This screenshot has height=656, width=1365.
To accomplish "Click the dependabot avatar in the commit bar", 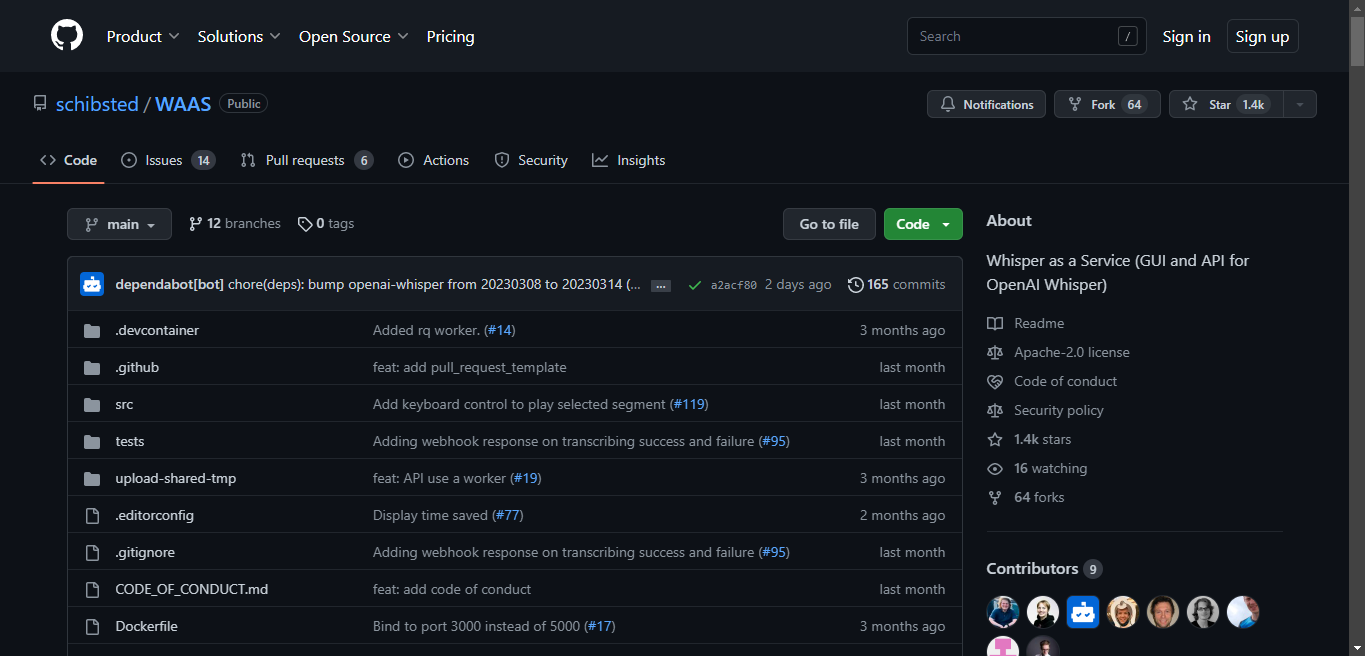I will (92, 284).
